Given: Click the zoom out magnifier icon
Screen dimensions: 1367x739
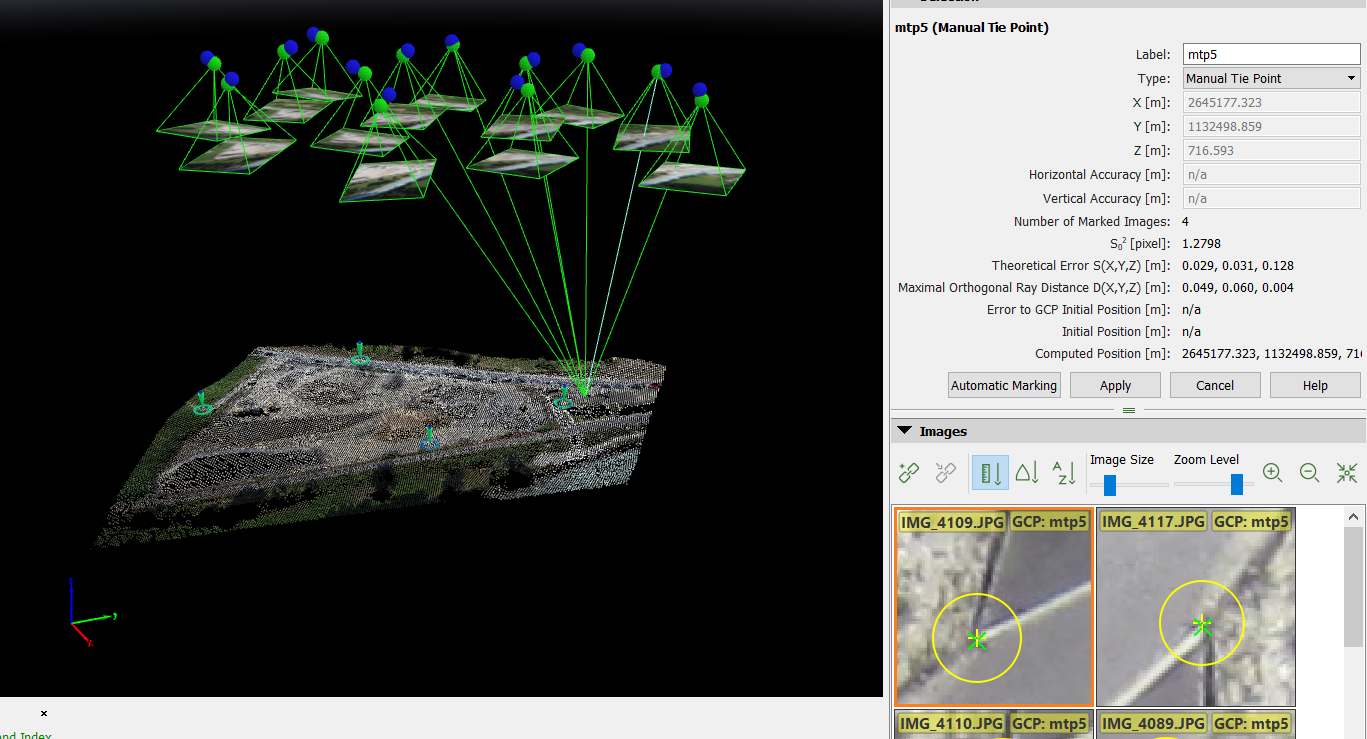Looking at the screenshot, I should click(x=1309, y=473).
